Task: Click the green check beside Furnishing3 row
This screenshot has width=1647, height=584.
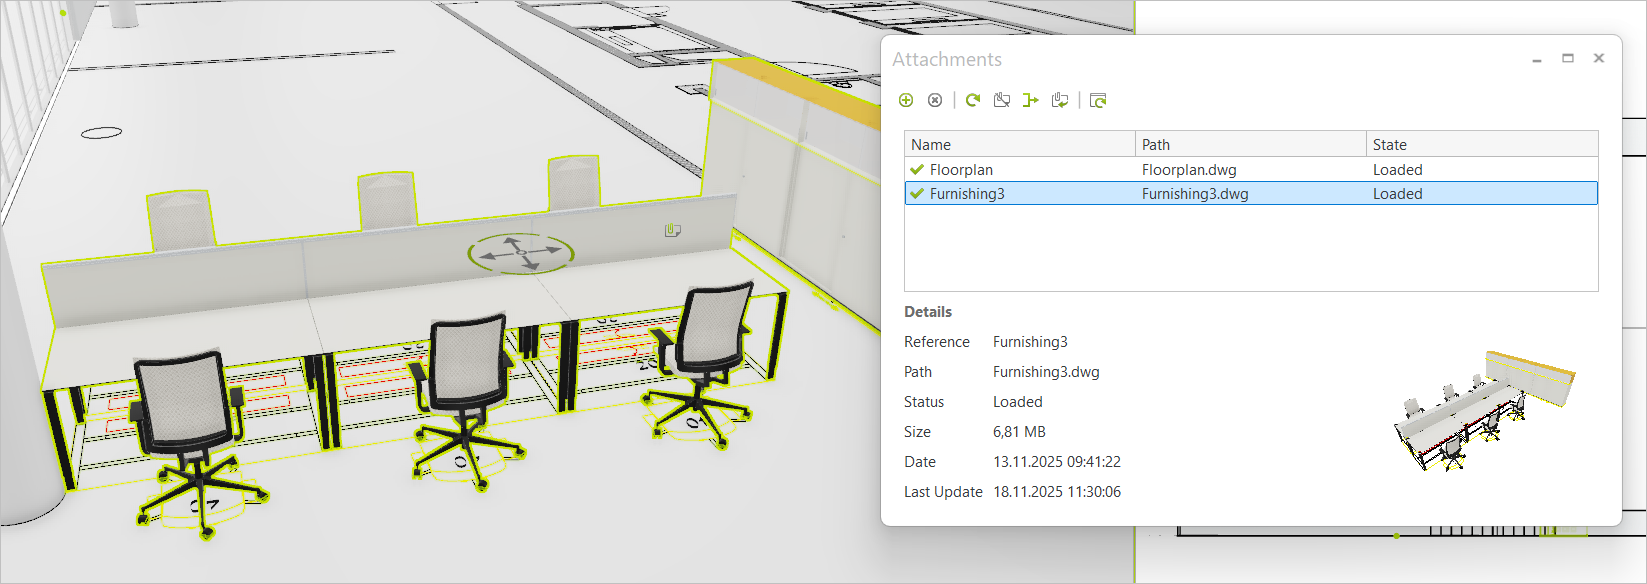Action: point(917,193)
